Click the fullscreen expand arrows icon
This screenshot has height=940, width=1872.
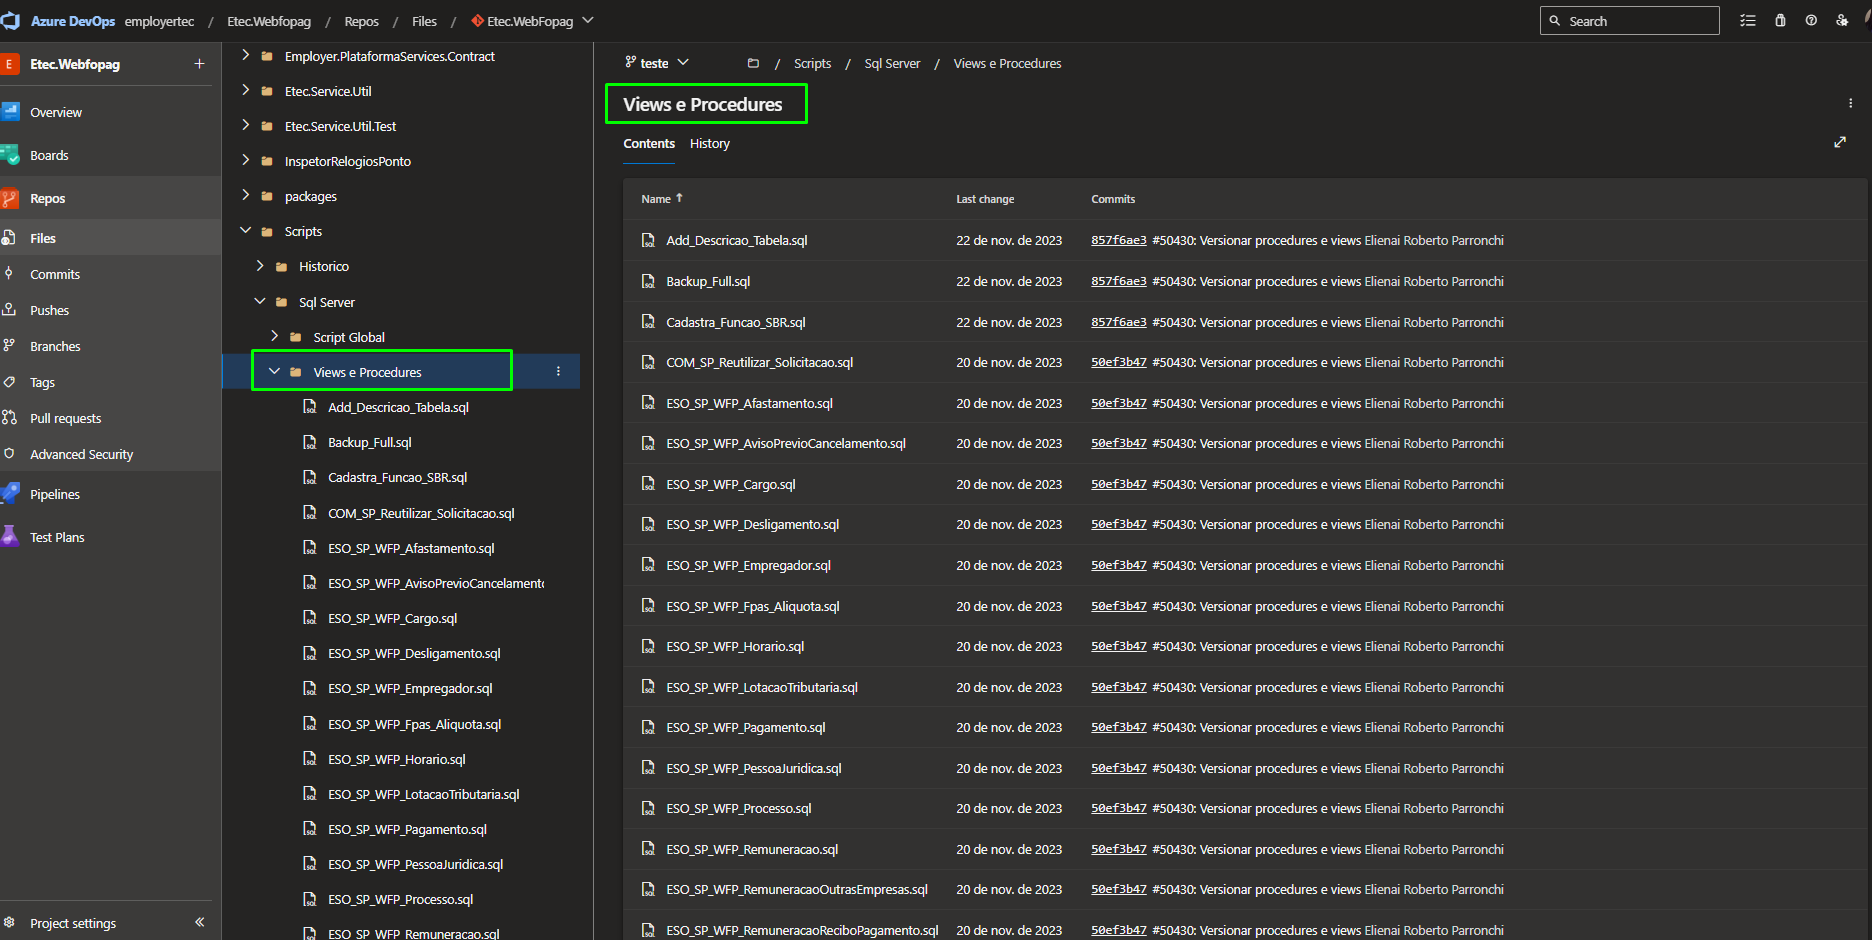point(1840,143)
